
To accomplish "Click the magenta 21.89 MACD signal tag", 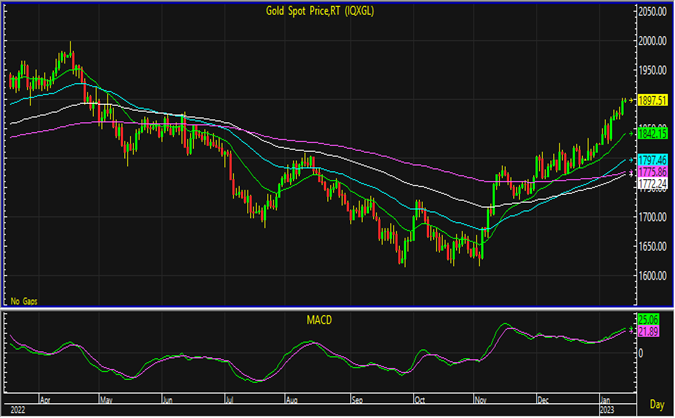I will (651, 332).
